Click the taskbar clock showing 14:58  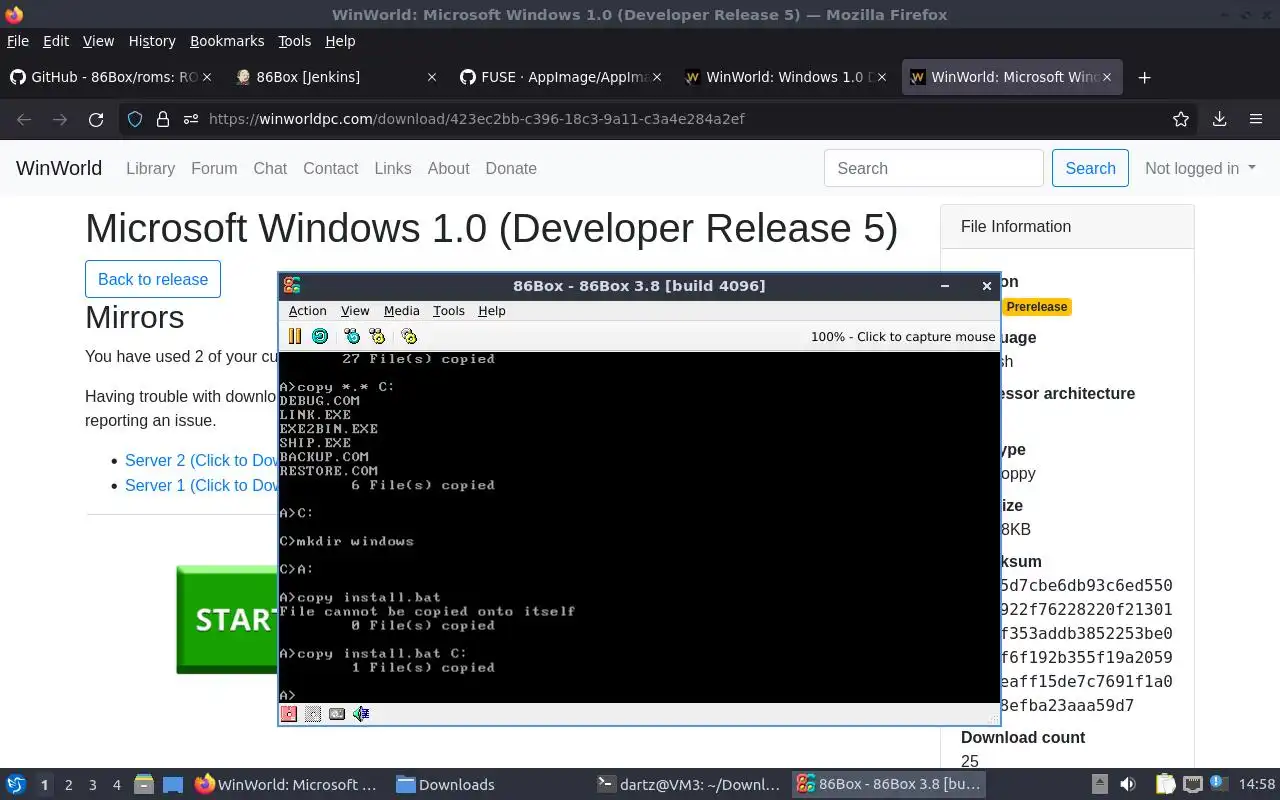click(1257, 785)
